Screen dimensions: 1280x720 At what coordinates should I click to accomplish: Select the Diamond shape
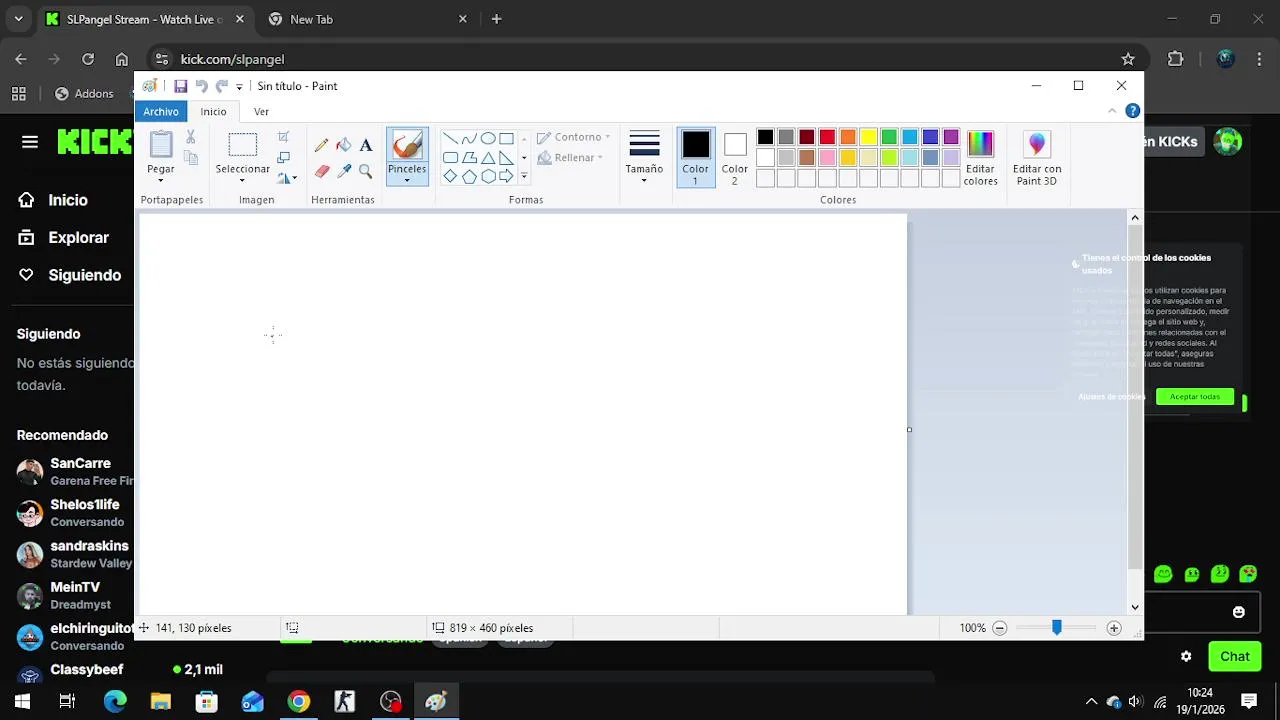pos(450,177)
